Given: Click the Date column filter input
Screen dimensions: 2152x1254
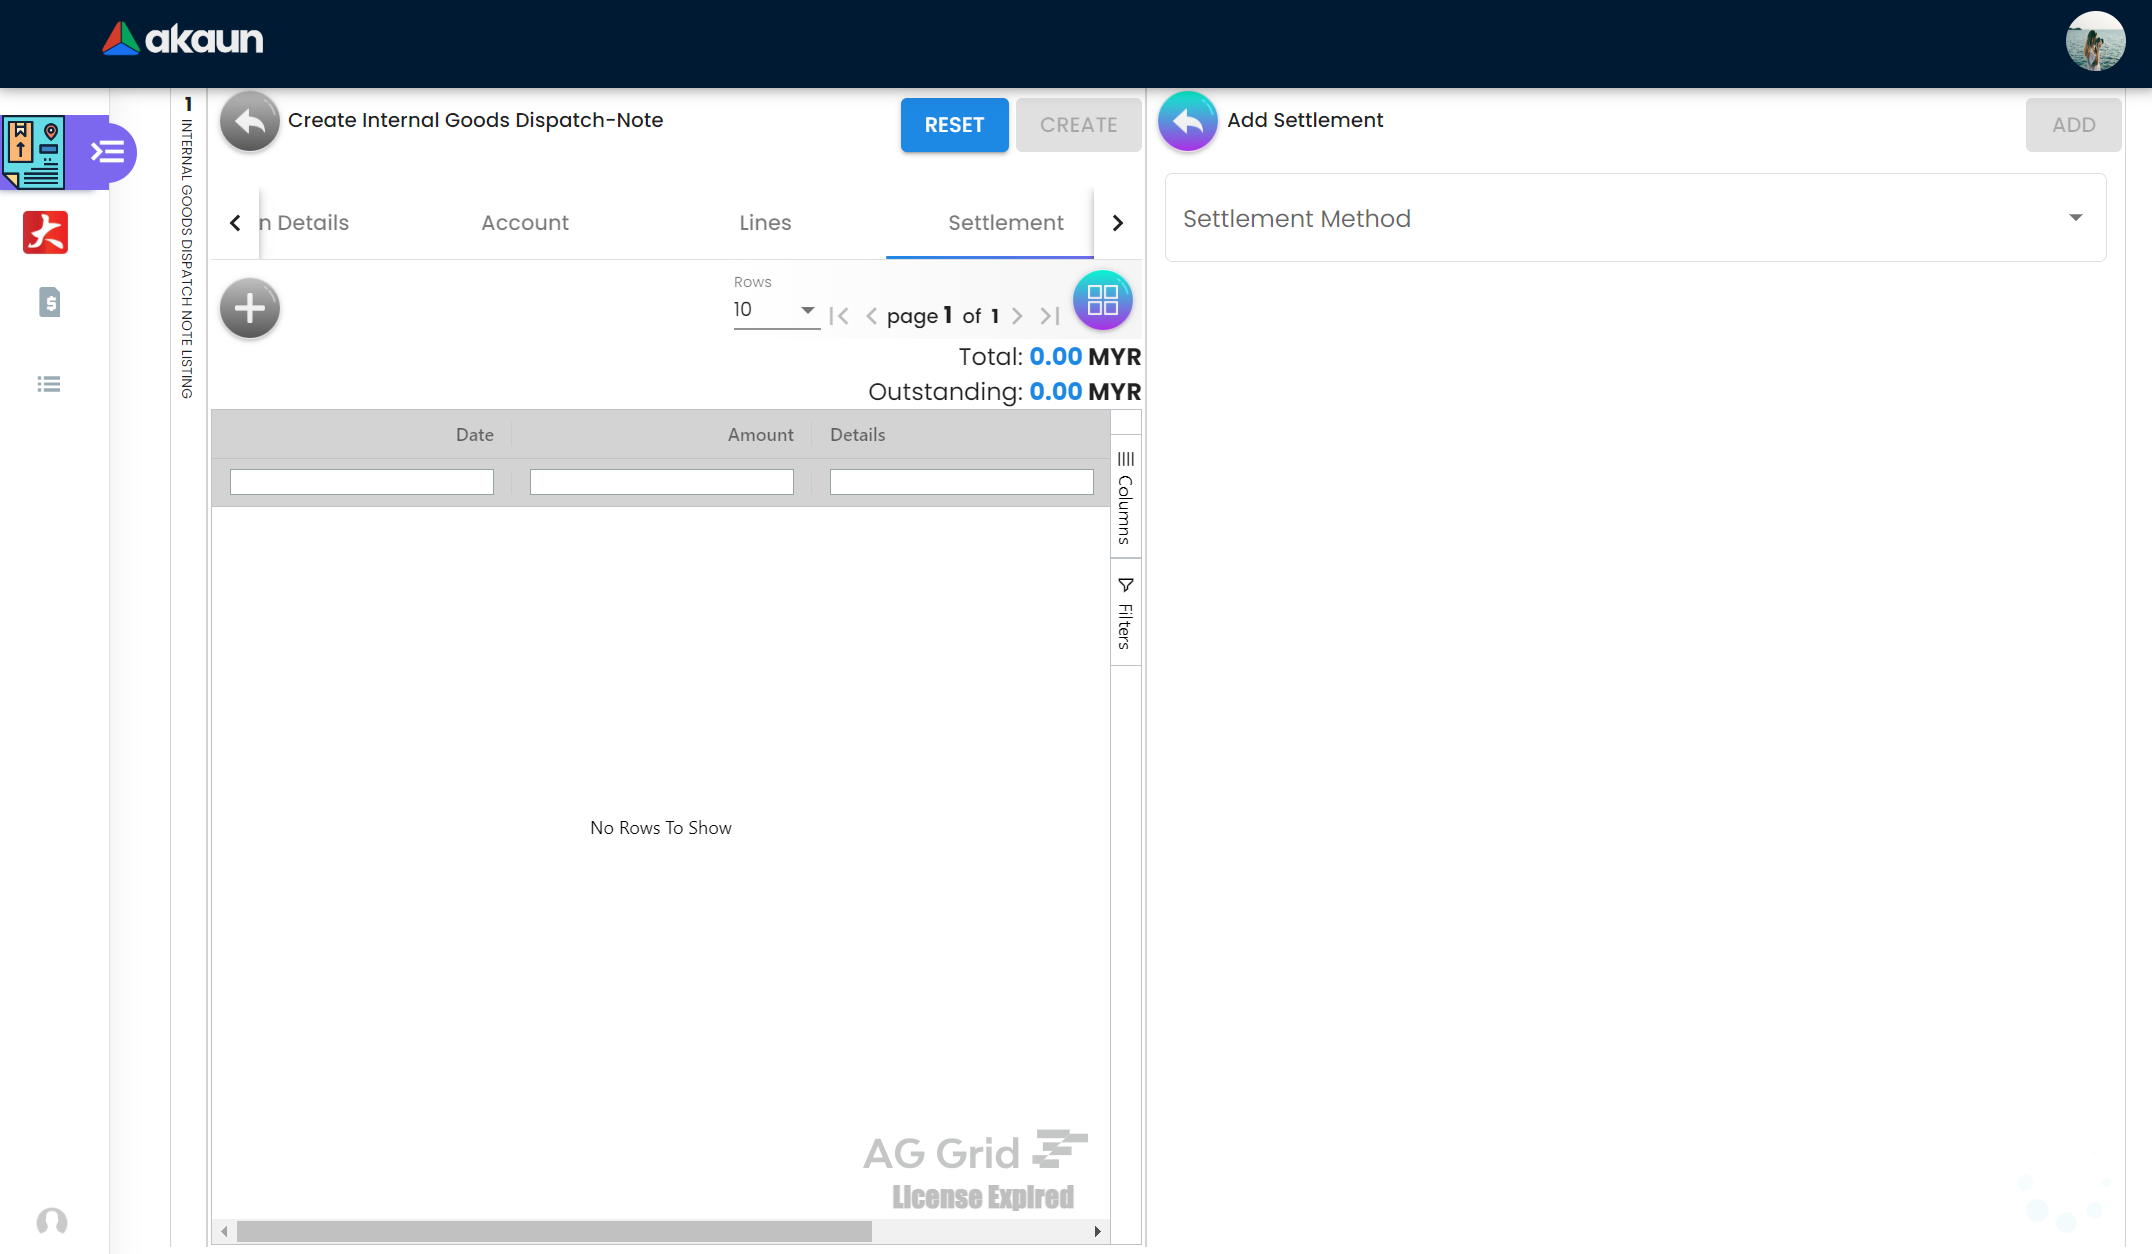Looking at the screenshot, I should [361, 482].
